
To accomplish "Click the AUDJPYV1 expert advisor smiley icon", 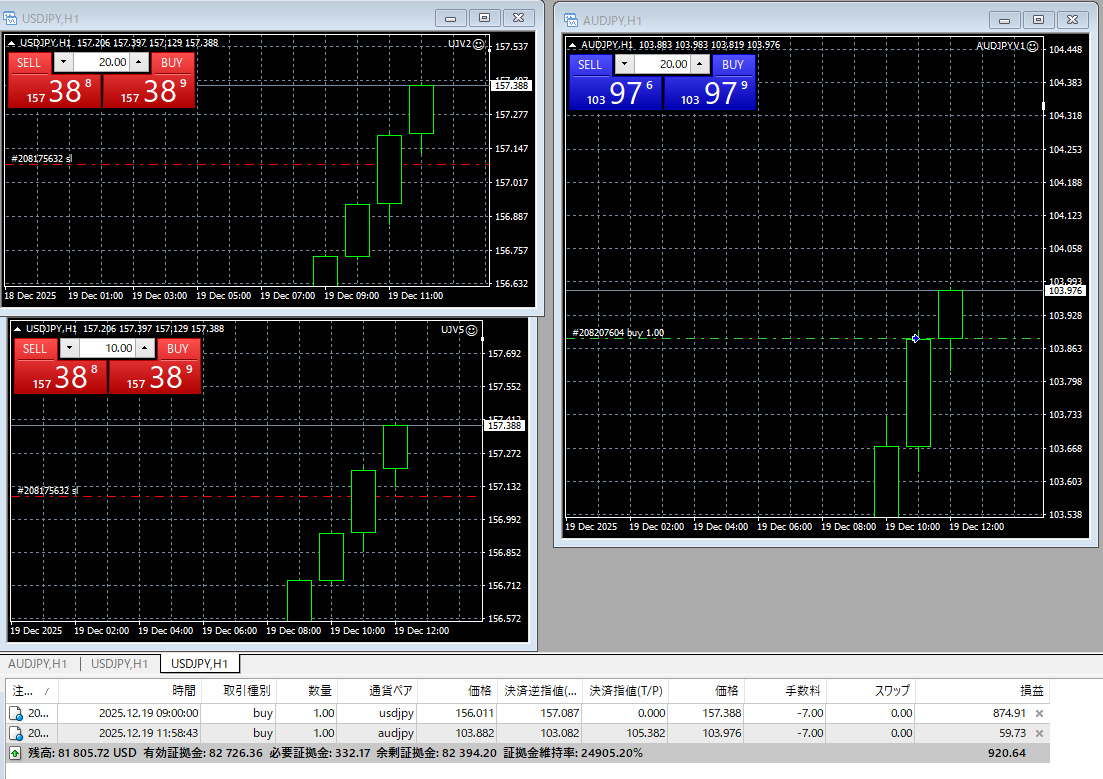I will coord(1034,45).
